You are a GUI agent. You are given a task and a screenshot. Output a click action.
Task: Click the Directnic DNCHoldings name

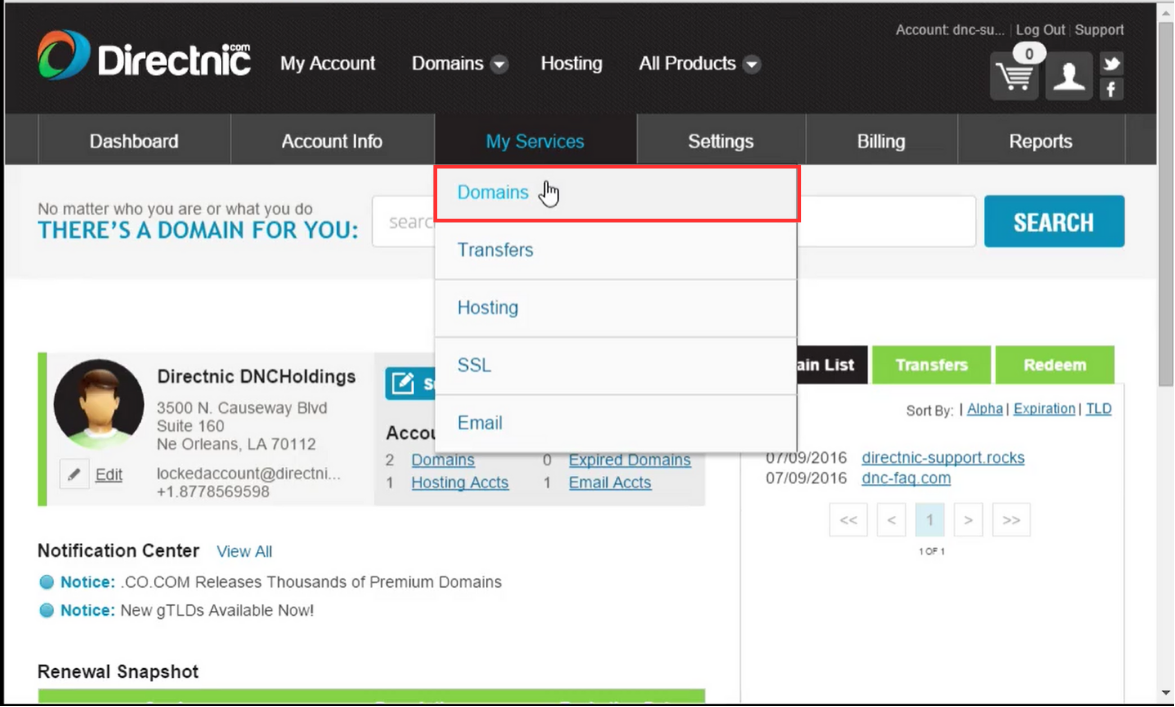(x=256, y=377)
